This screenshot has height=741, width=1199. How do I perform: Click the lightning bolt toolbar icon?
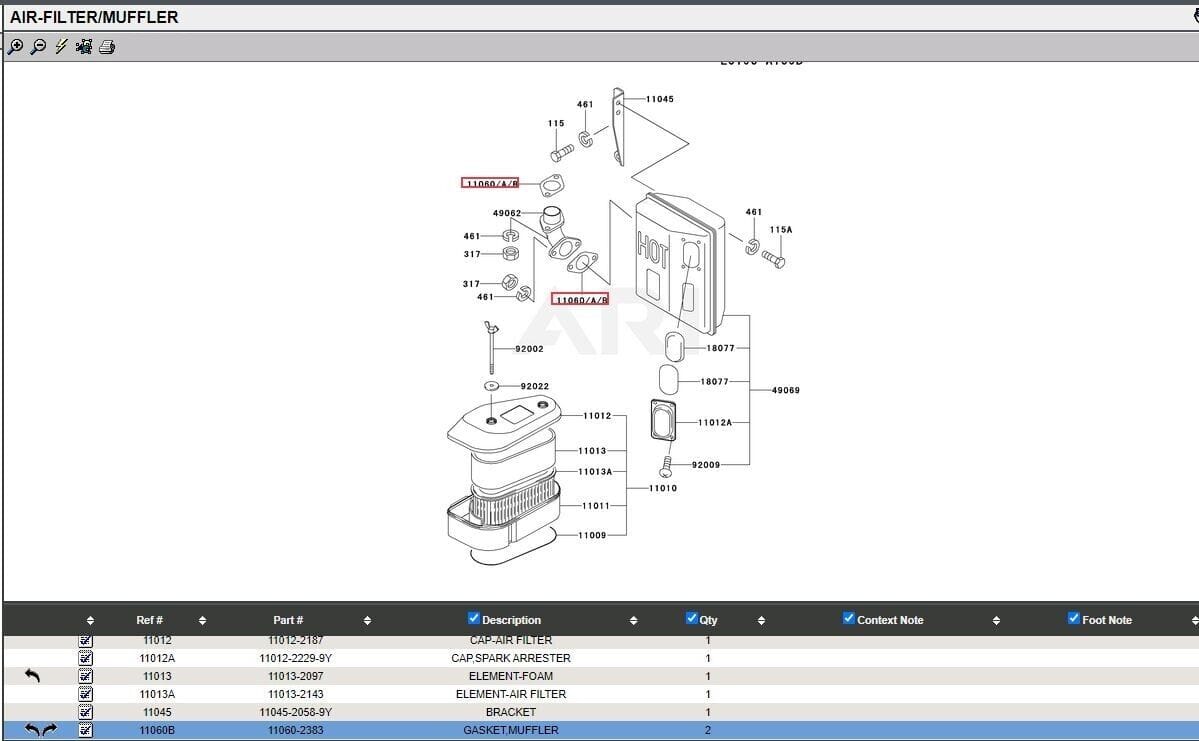pos(61,47)
